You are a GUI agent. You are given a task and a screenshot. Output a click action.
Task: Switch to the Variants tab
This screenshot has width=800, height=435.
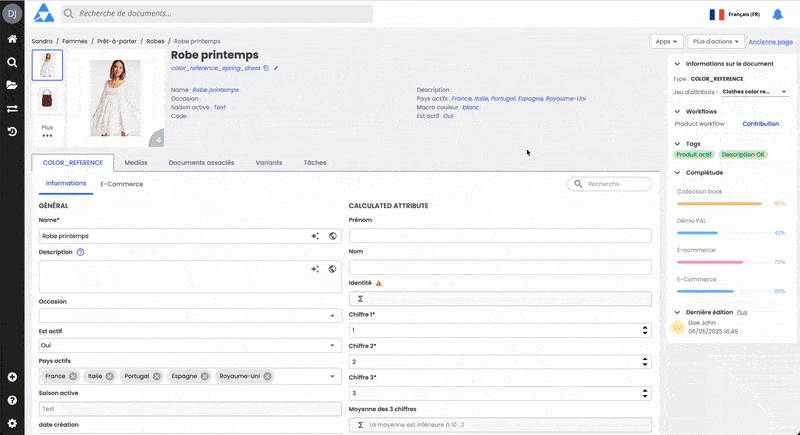click(x=269, y=163)
